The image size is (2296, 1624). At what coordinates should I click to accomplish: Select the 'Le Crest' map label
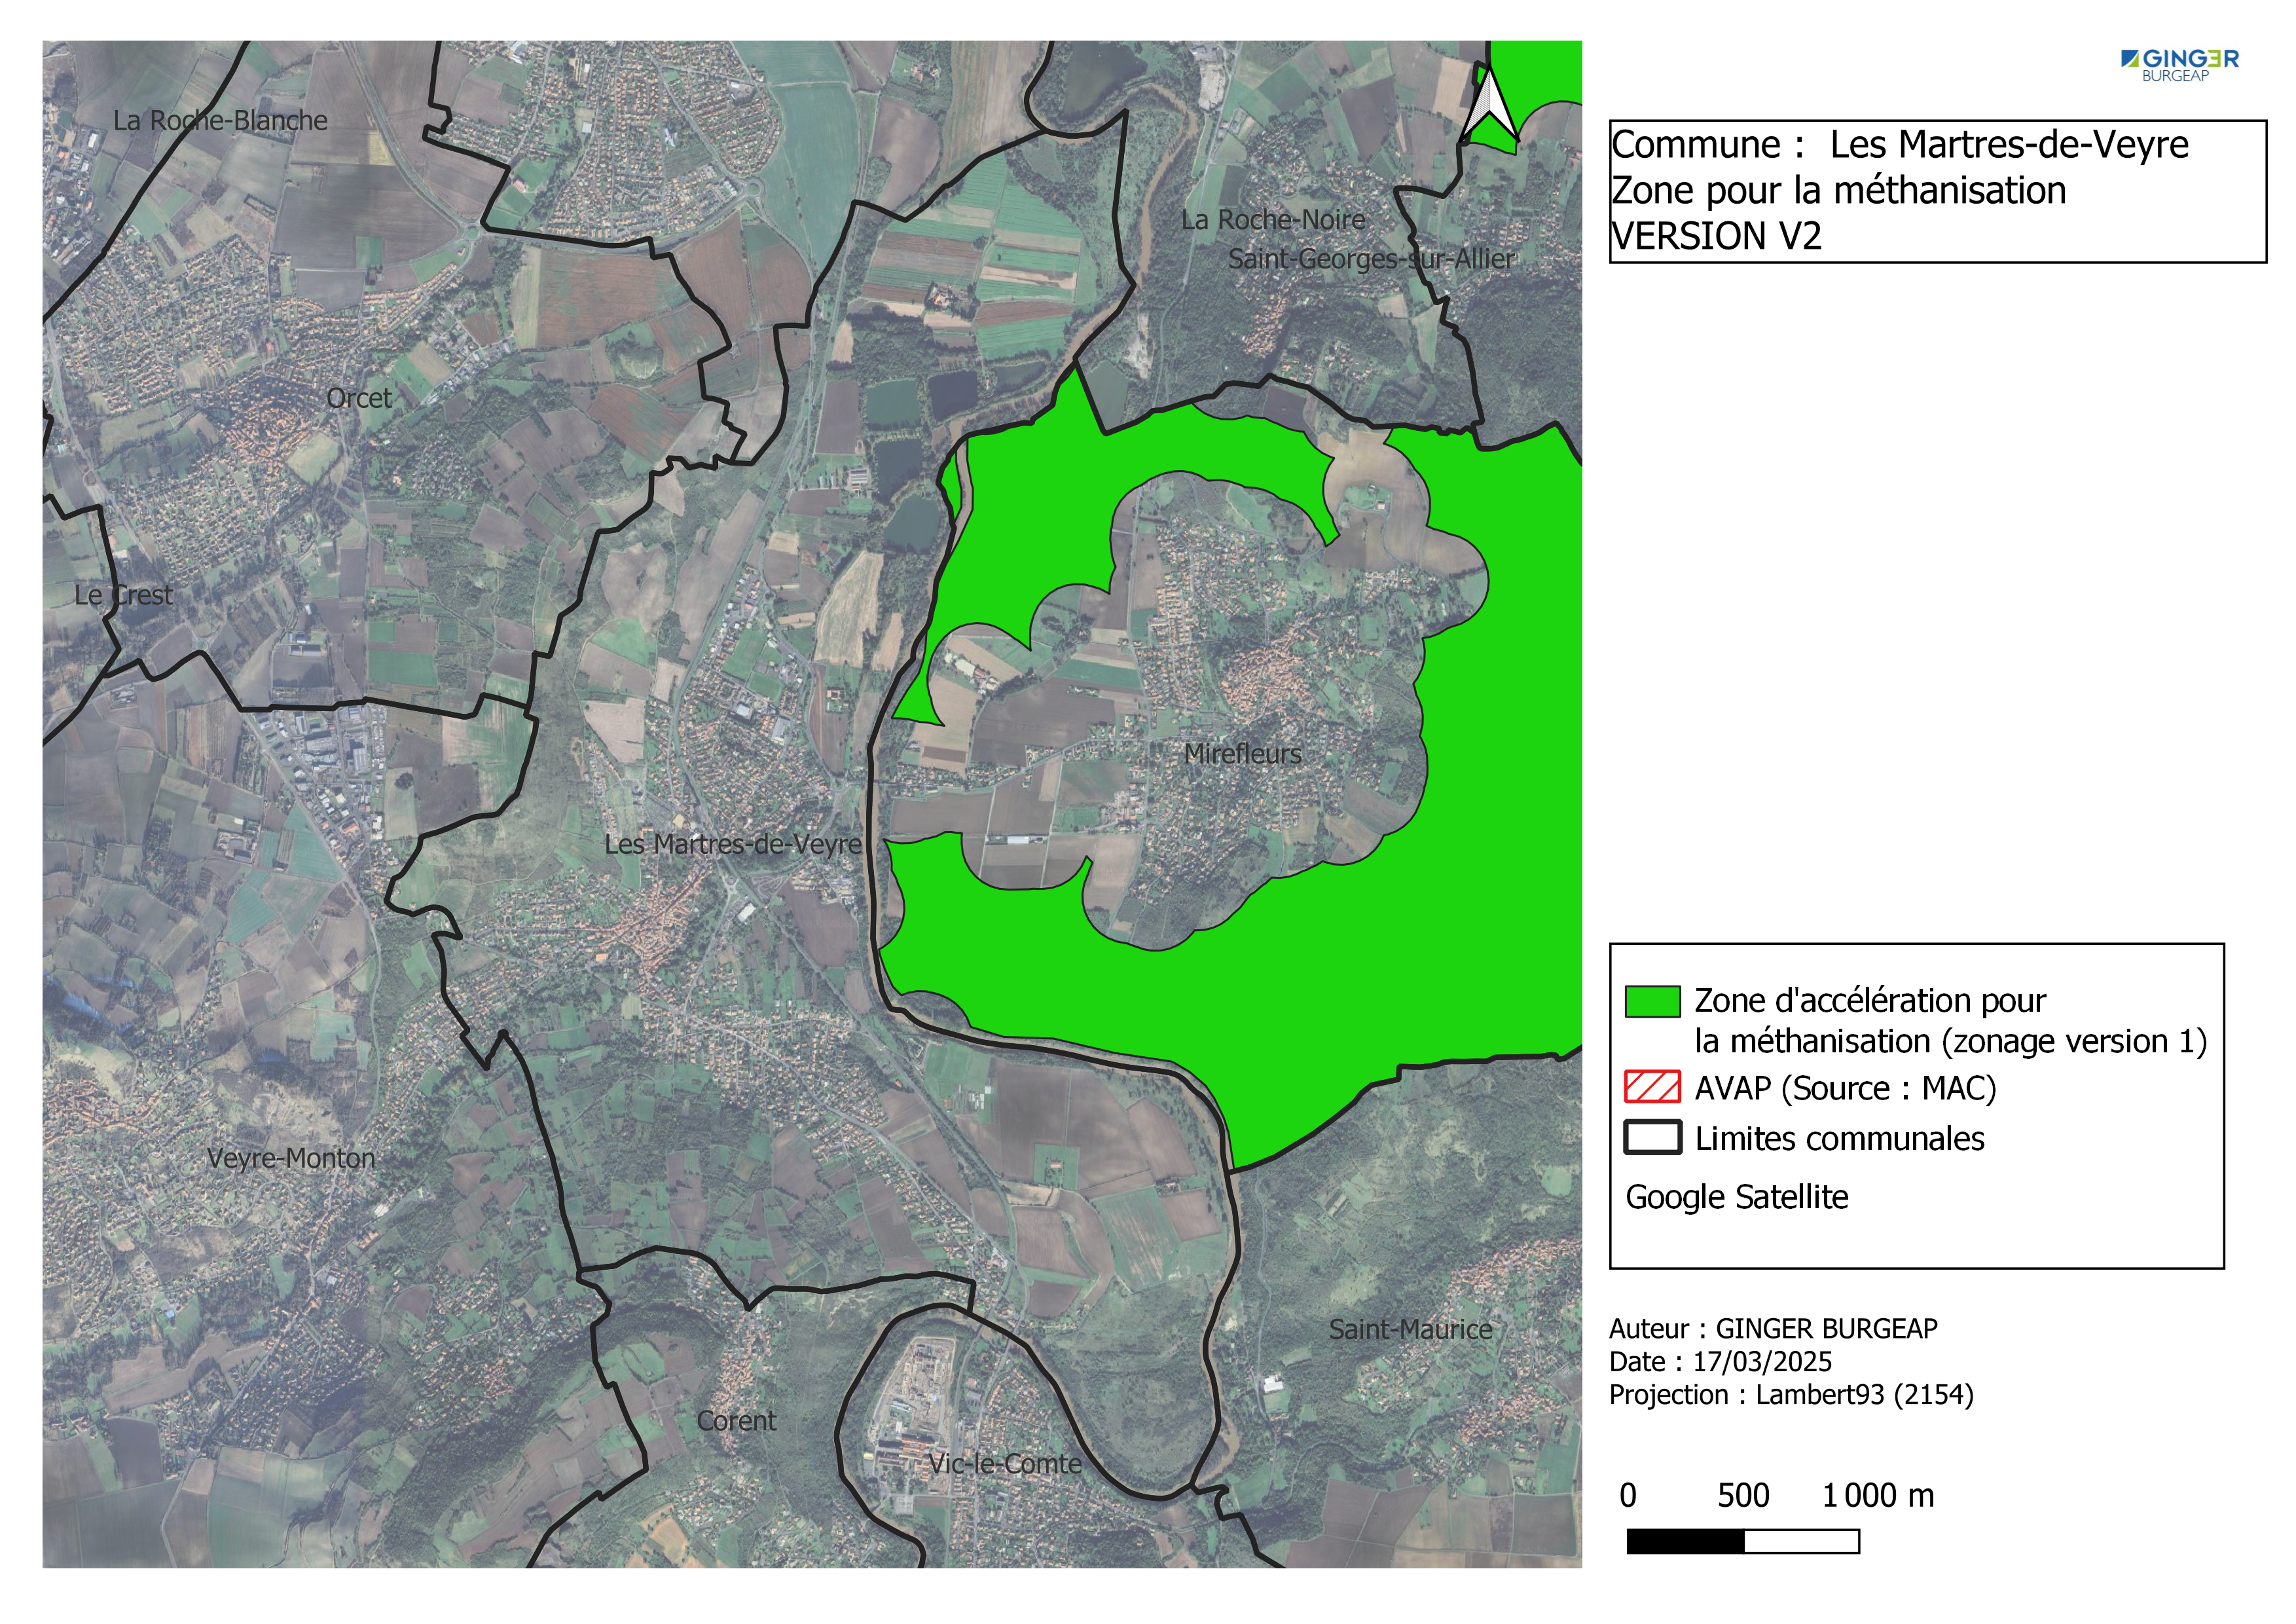point(123,595)
